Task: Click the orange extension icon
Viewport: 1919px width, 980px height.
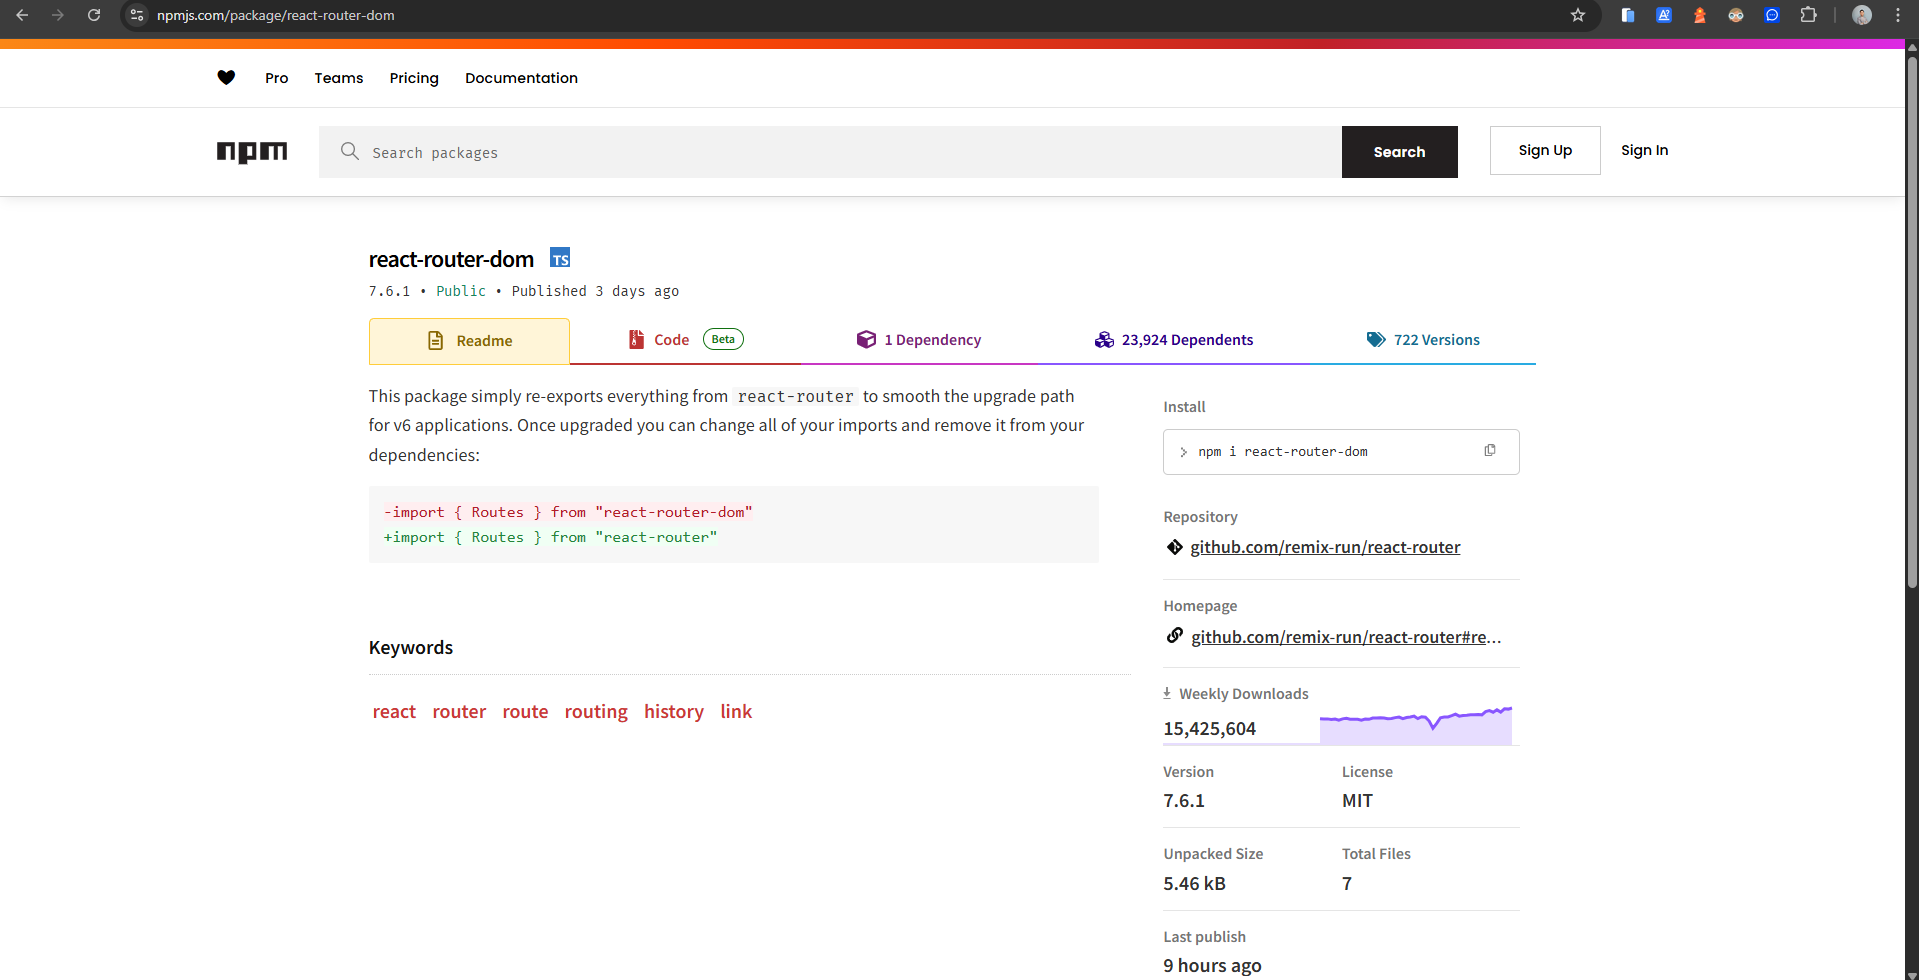Action: (x=1700, y=15)
